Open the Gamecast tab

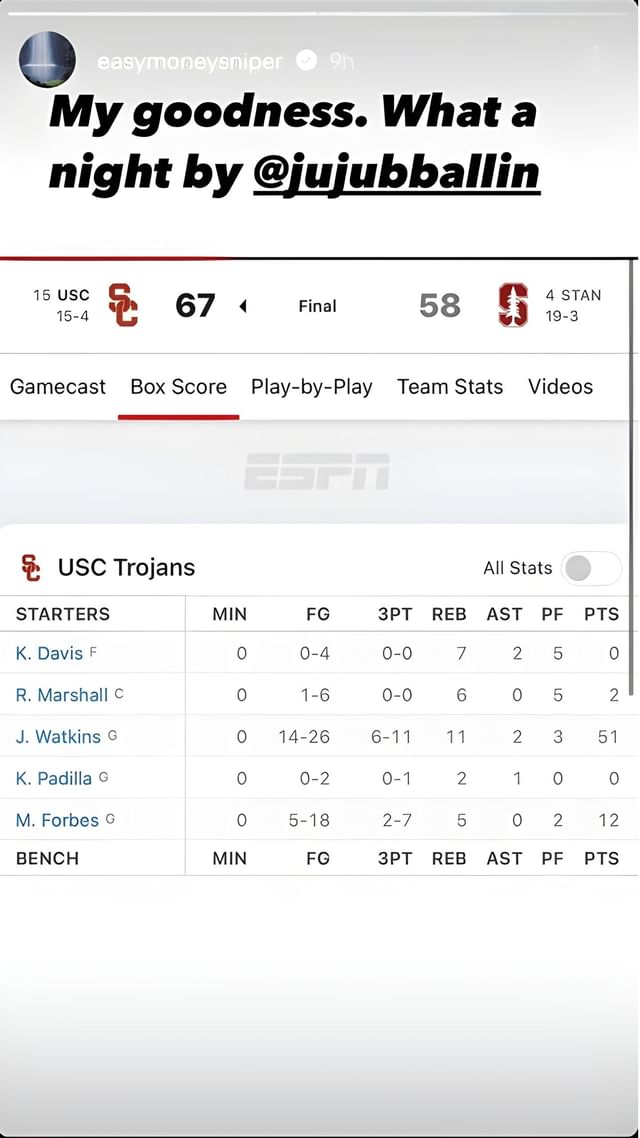coord(58,387)
